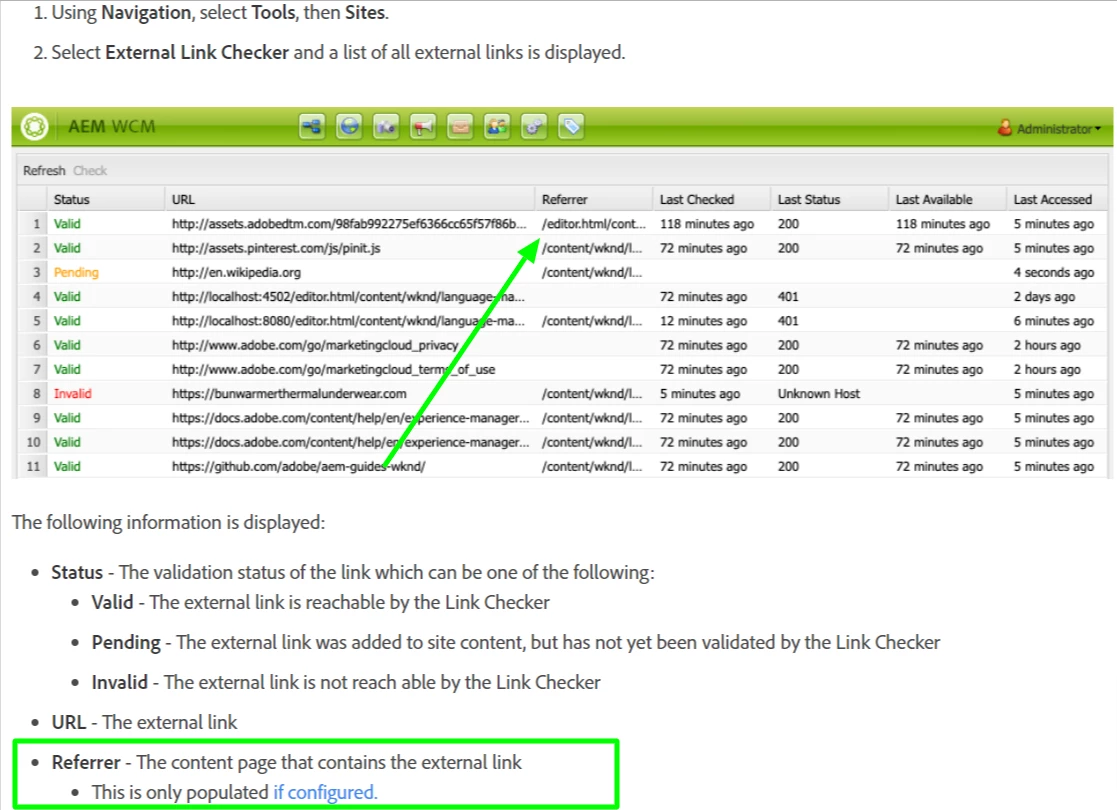Sort by the Last Status column header
This screenshot has height=810, width=1117.
[x=830, y=199]
